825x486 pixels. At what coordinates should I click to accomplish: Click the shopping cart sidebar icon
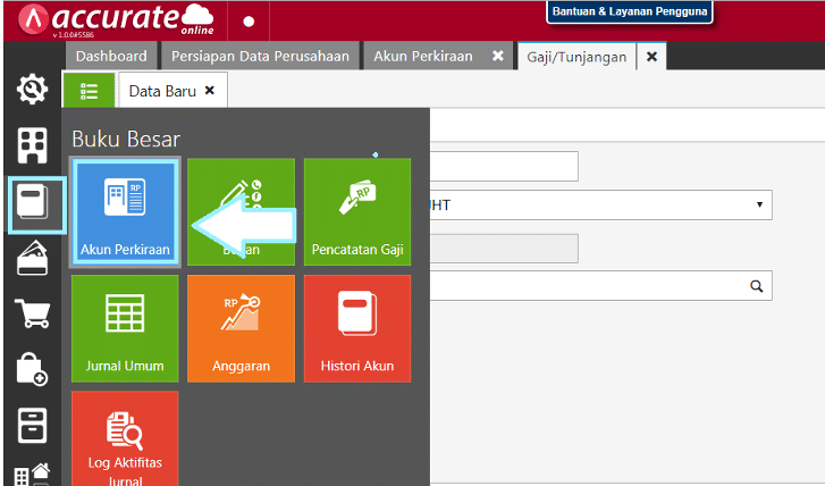[33, 315]
